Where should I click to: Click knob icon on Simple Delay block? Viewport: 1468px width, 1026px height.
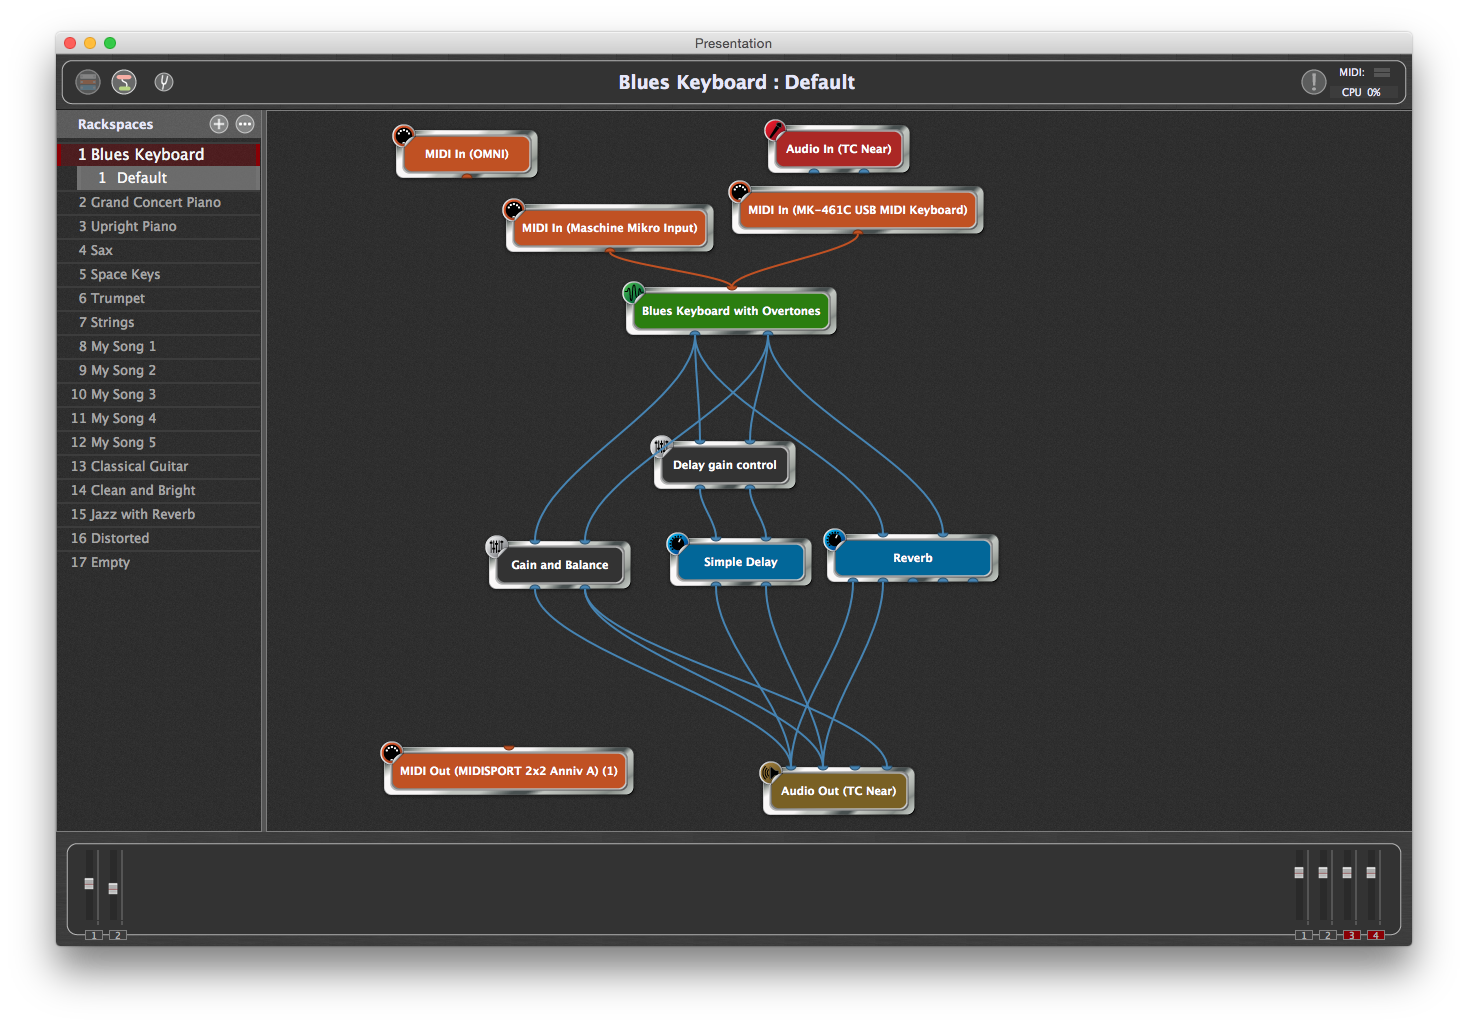tap(677, 543)
